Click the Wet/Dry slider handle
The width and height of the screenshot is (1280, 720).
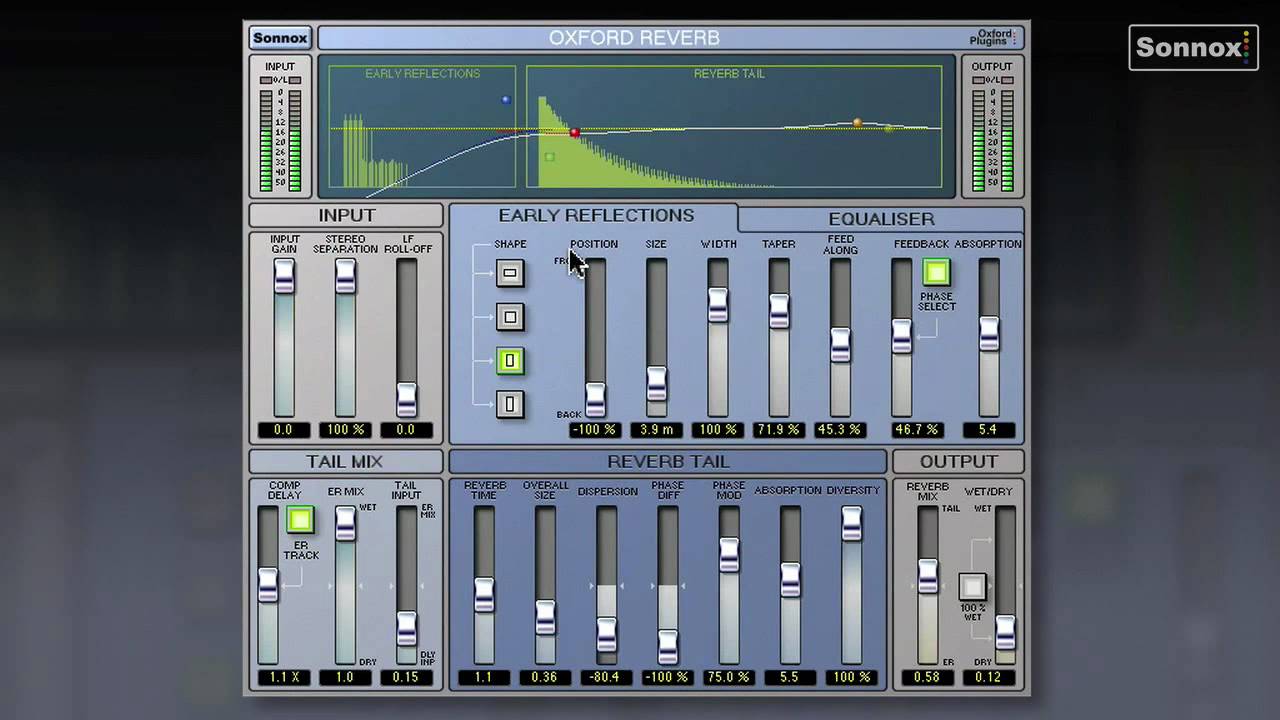1005,632
